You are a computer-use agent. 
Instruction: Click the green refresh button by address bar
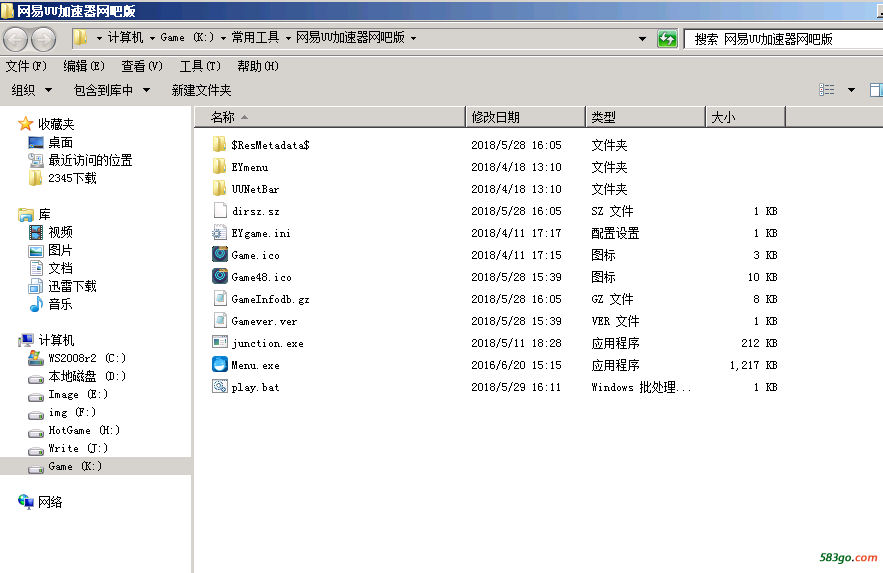click(667, 39)
